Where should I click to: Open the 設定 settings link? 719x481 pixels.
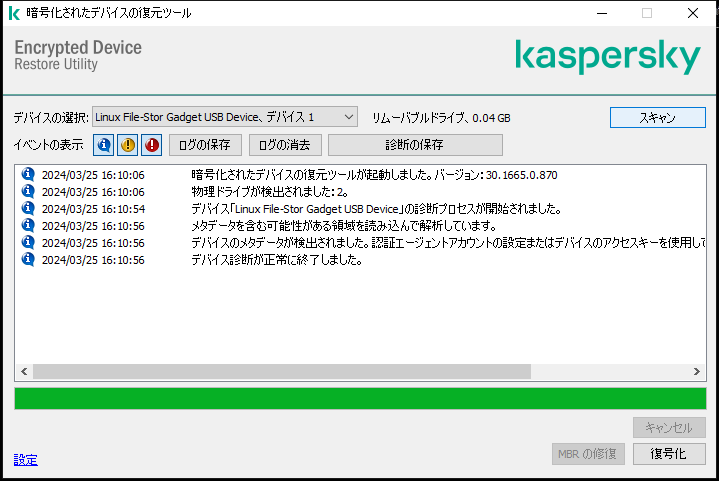point(26,459)
